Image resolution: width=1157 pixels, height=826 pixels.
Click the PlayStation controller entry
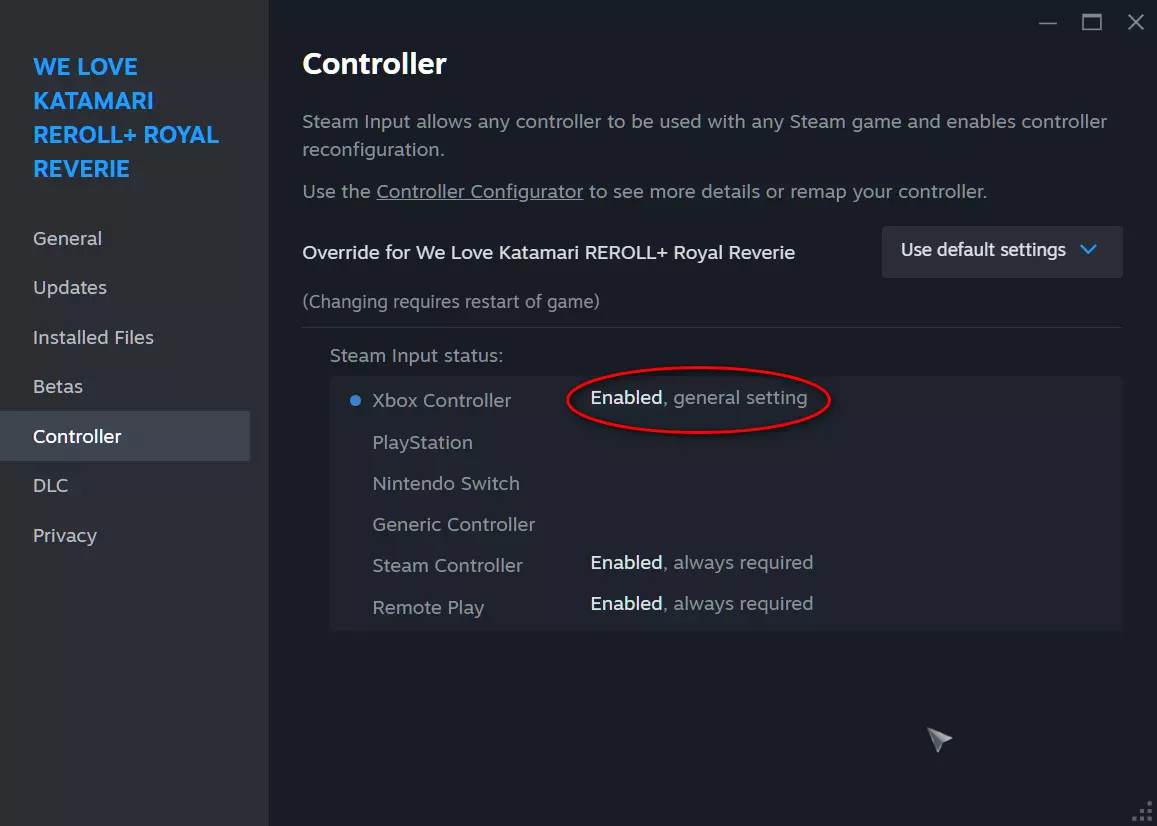pyautogui.click(x=422, y=443)
